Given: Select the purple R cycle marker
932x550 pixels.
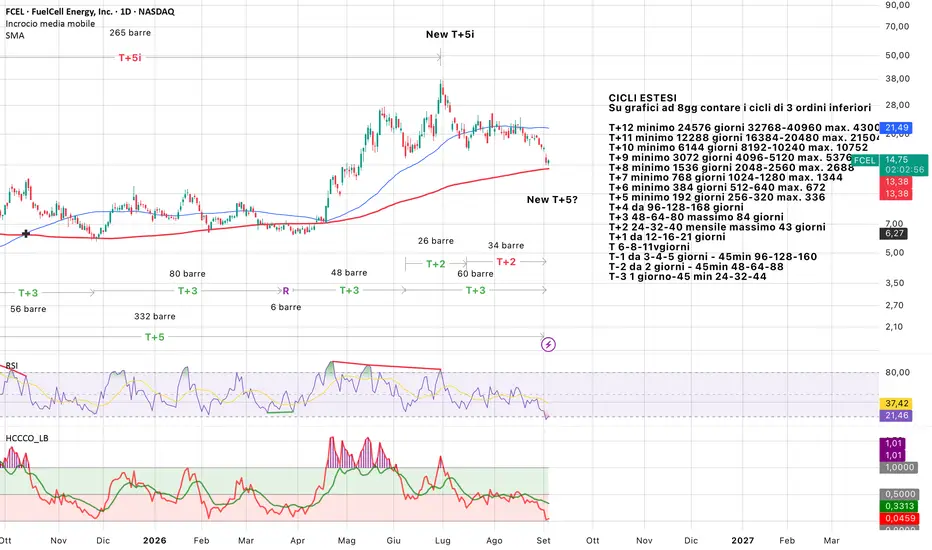Looking at the screenshot, I should click(x=286, y=291).
